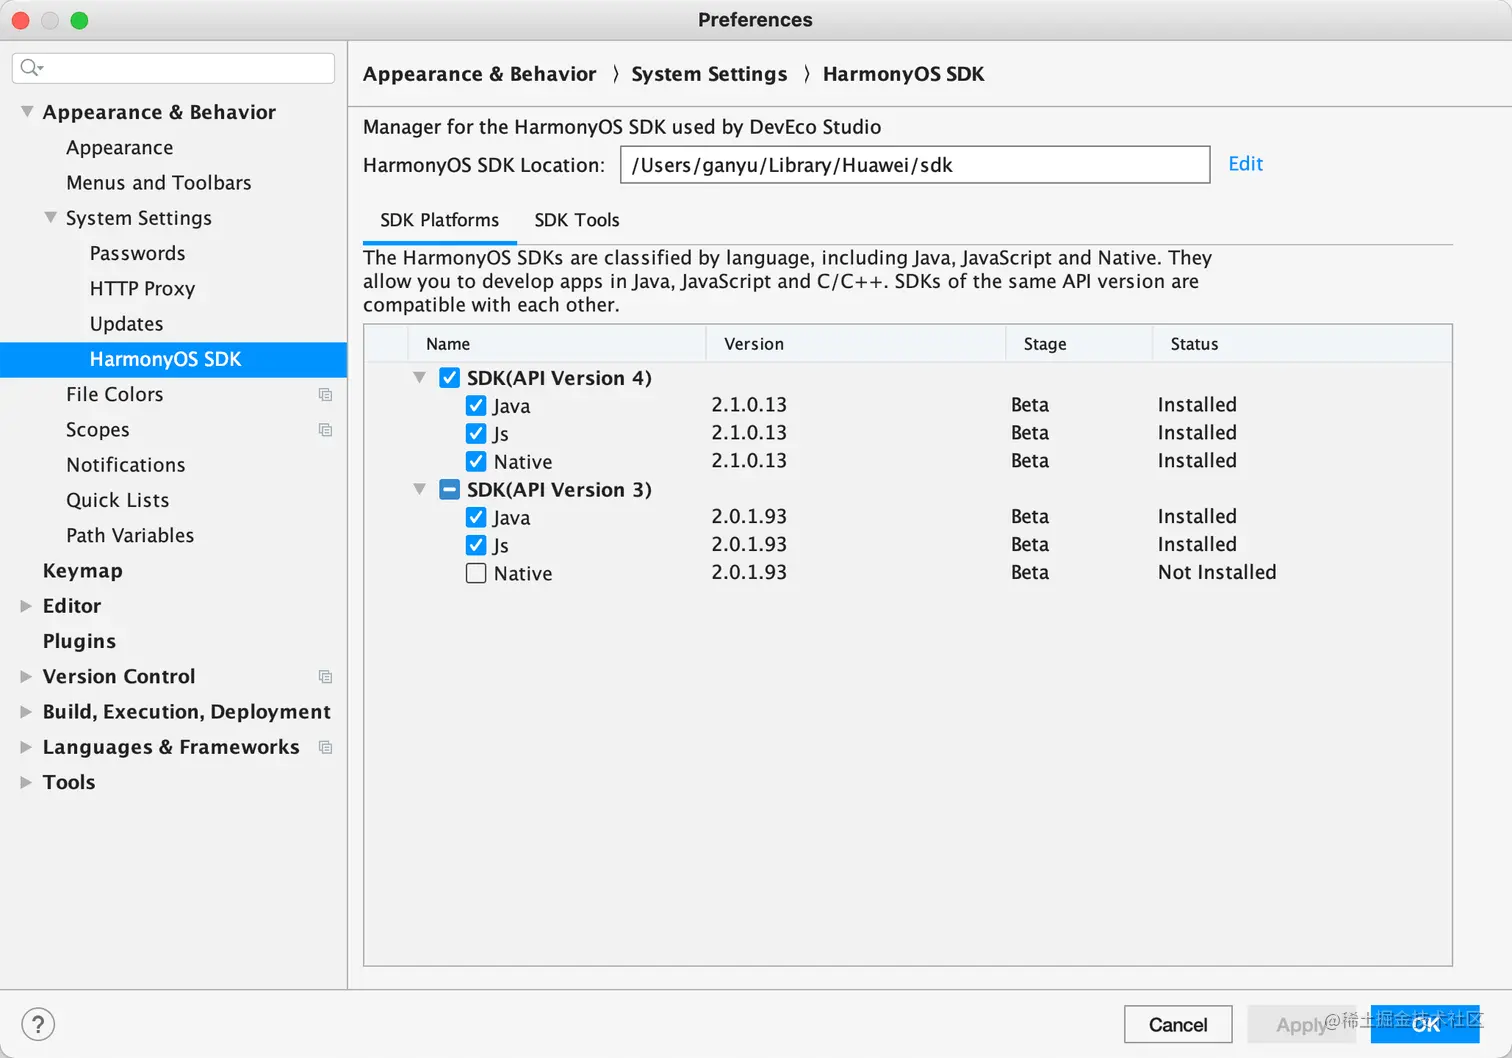
Task: Switch to SDK Platforms tab
Action: [439, 220]
